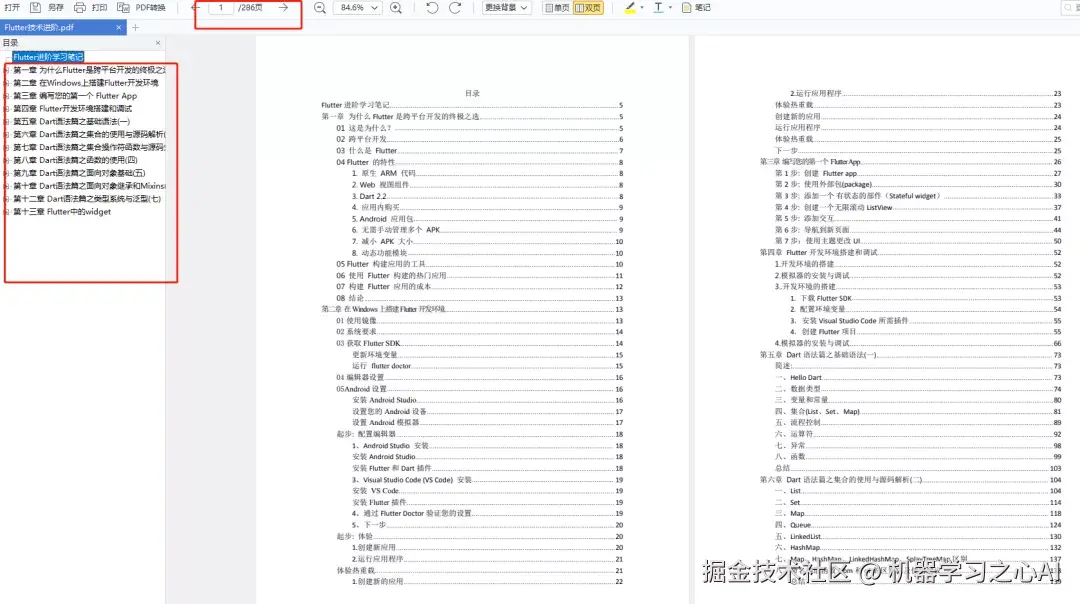The image size is (1080, 604).
Task: Apply the yellow highlighter tool
Action: coord(628,8)
